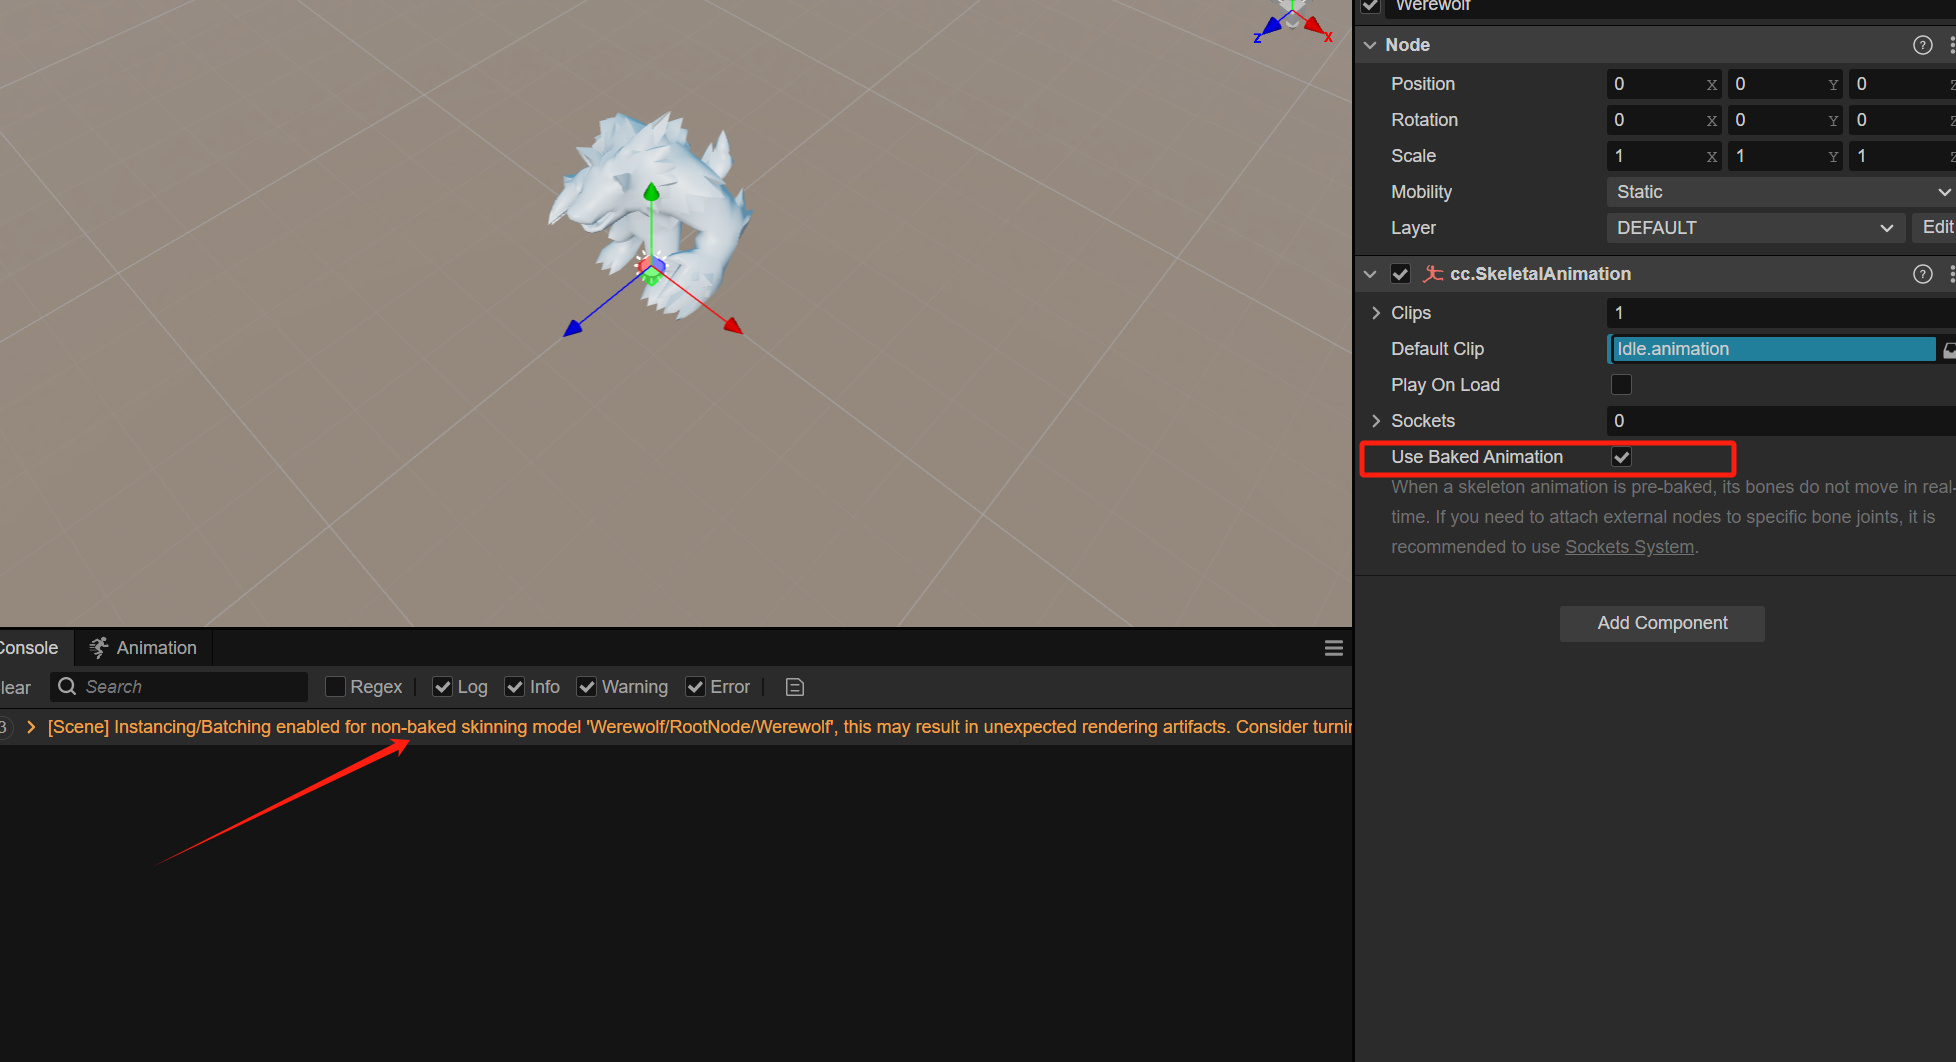Enable the Play On Load checkbox
The width and height of the screenshot is (1956, 1062).
pos(1621,385)
